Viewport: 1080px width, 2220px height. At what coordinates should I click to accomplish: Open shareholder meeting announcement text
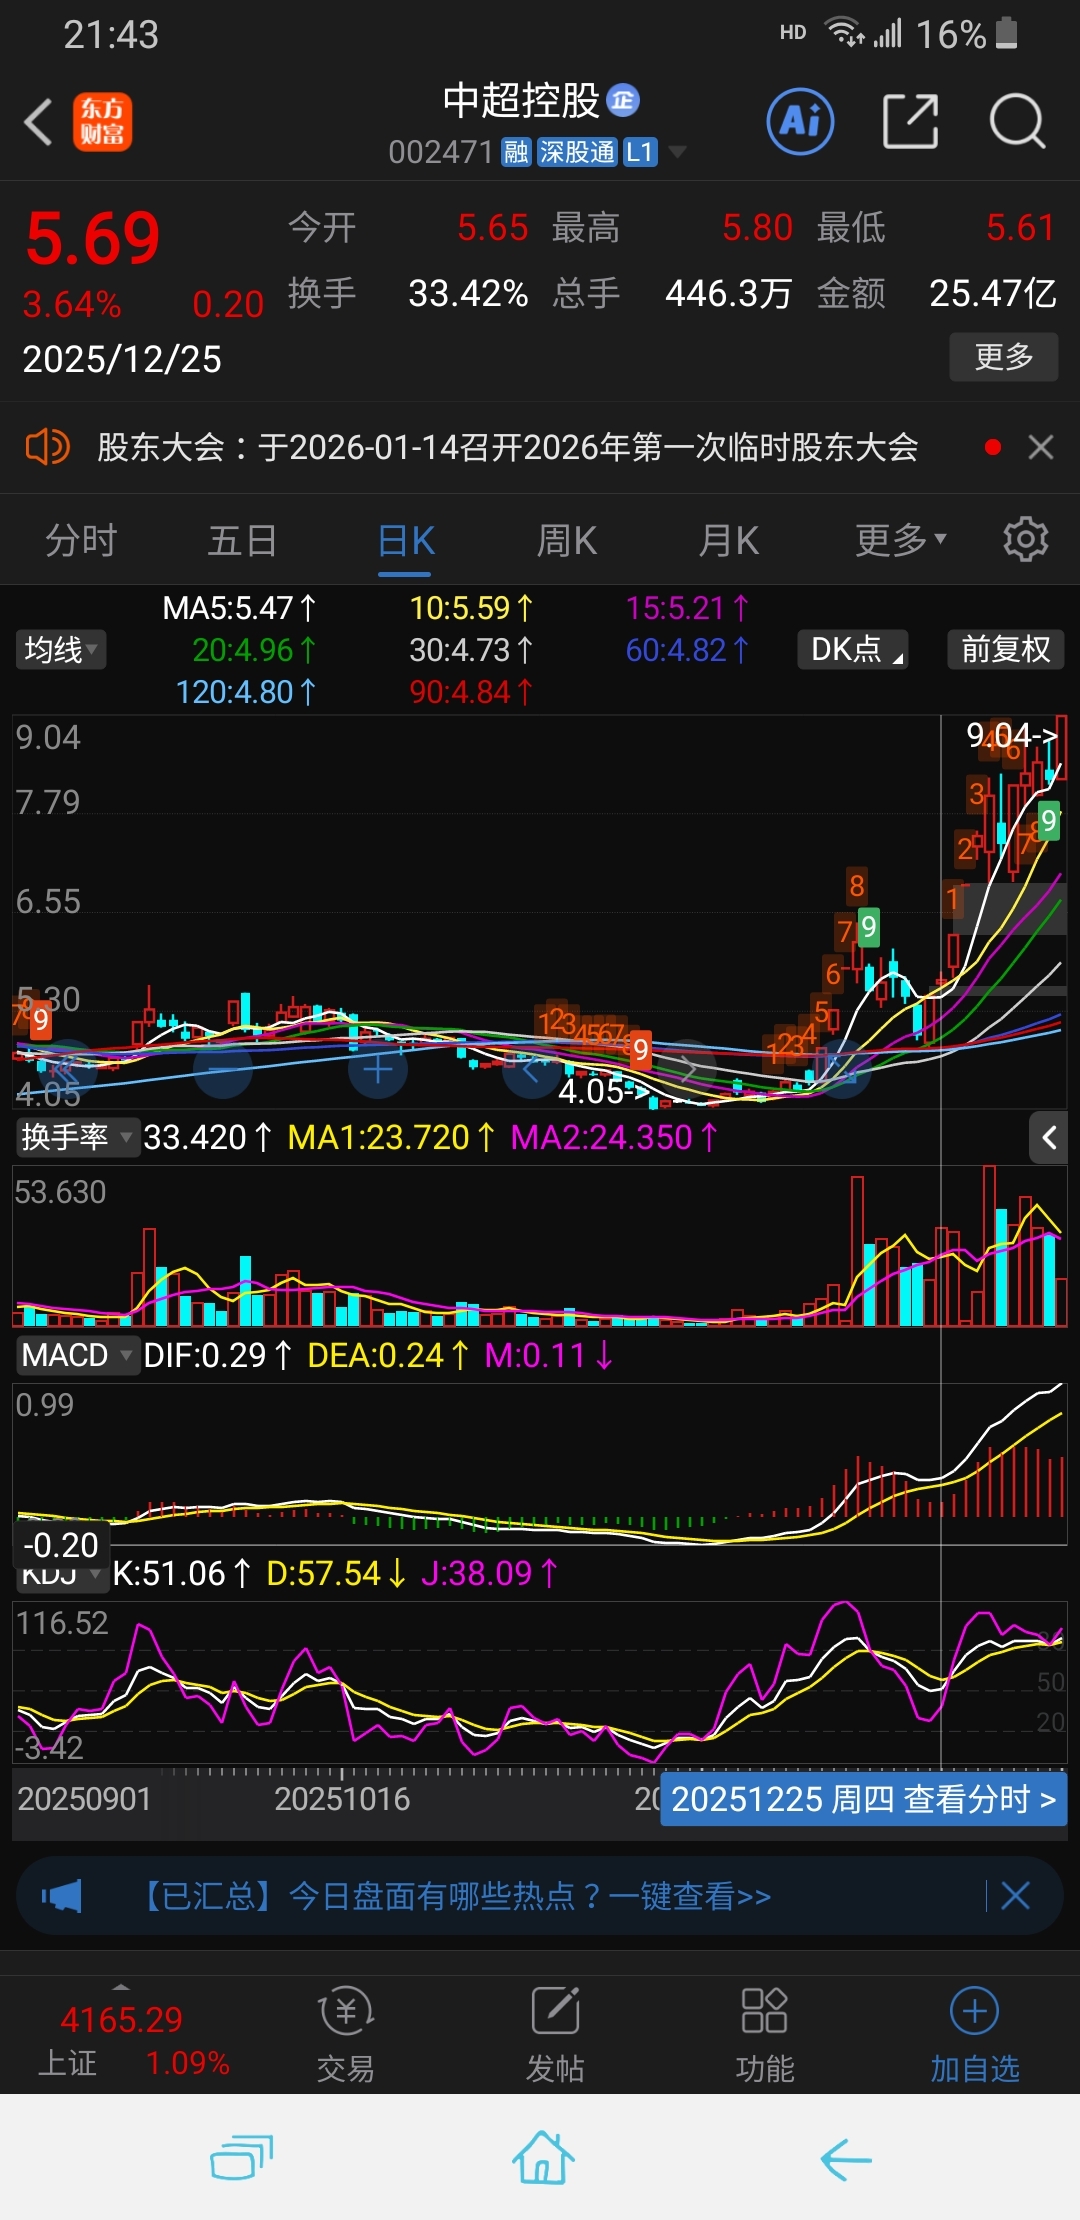(507, 447)
